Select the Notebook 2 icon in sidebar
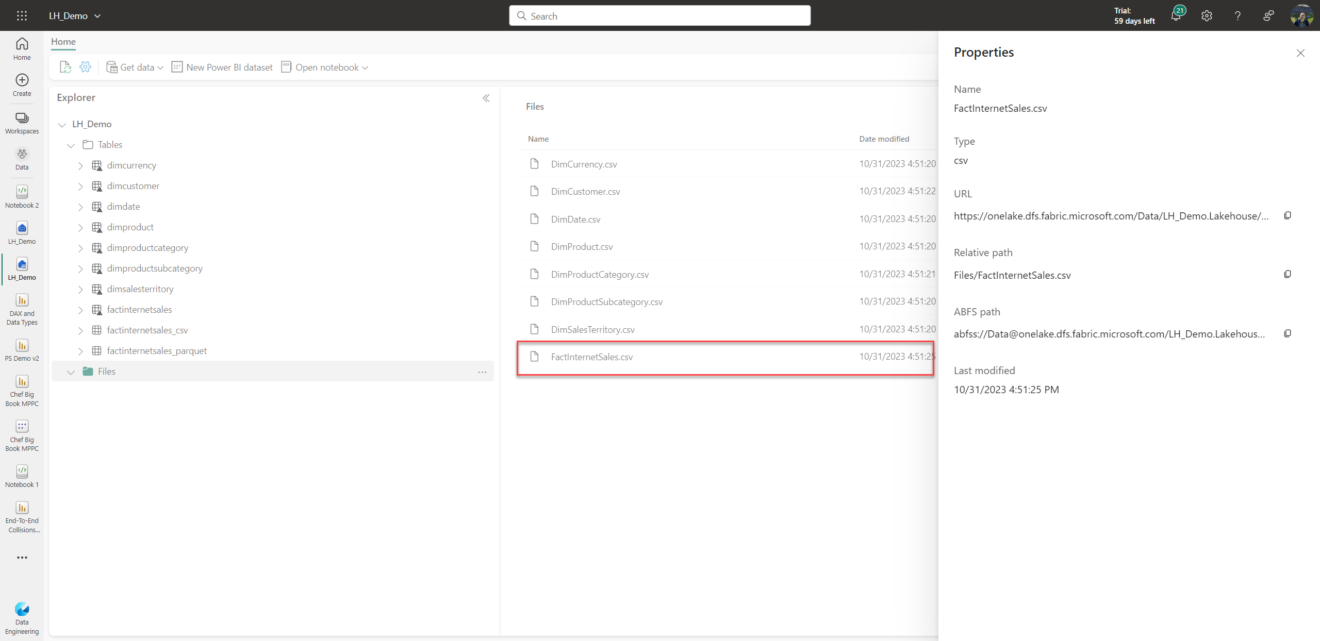This screenshot has height=641, width=1320. [21, 190]
